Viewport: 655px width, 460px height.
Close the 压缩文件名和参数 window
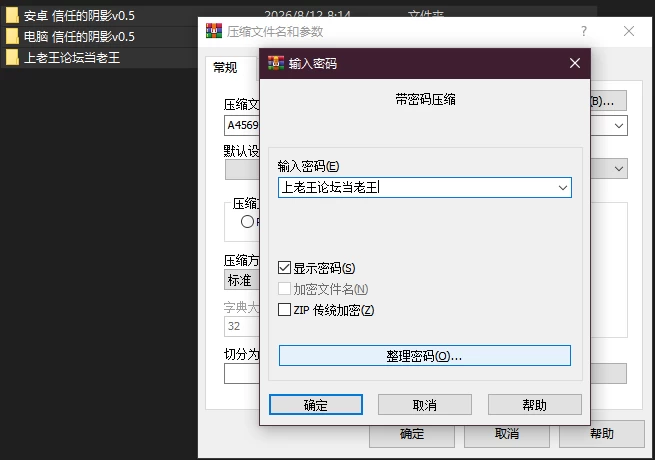coord(629,31)
